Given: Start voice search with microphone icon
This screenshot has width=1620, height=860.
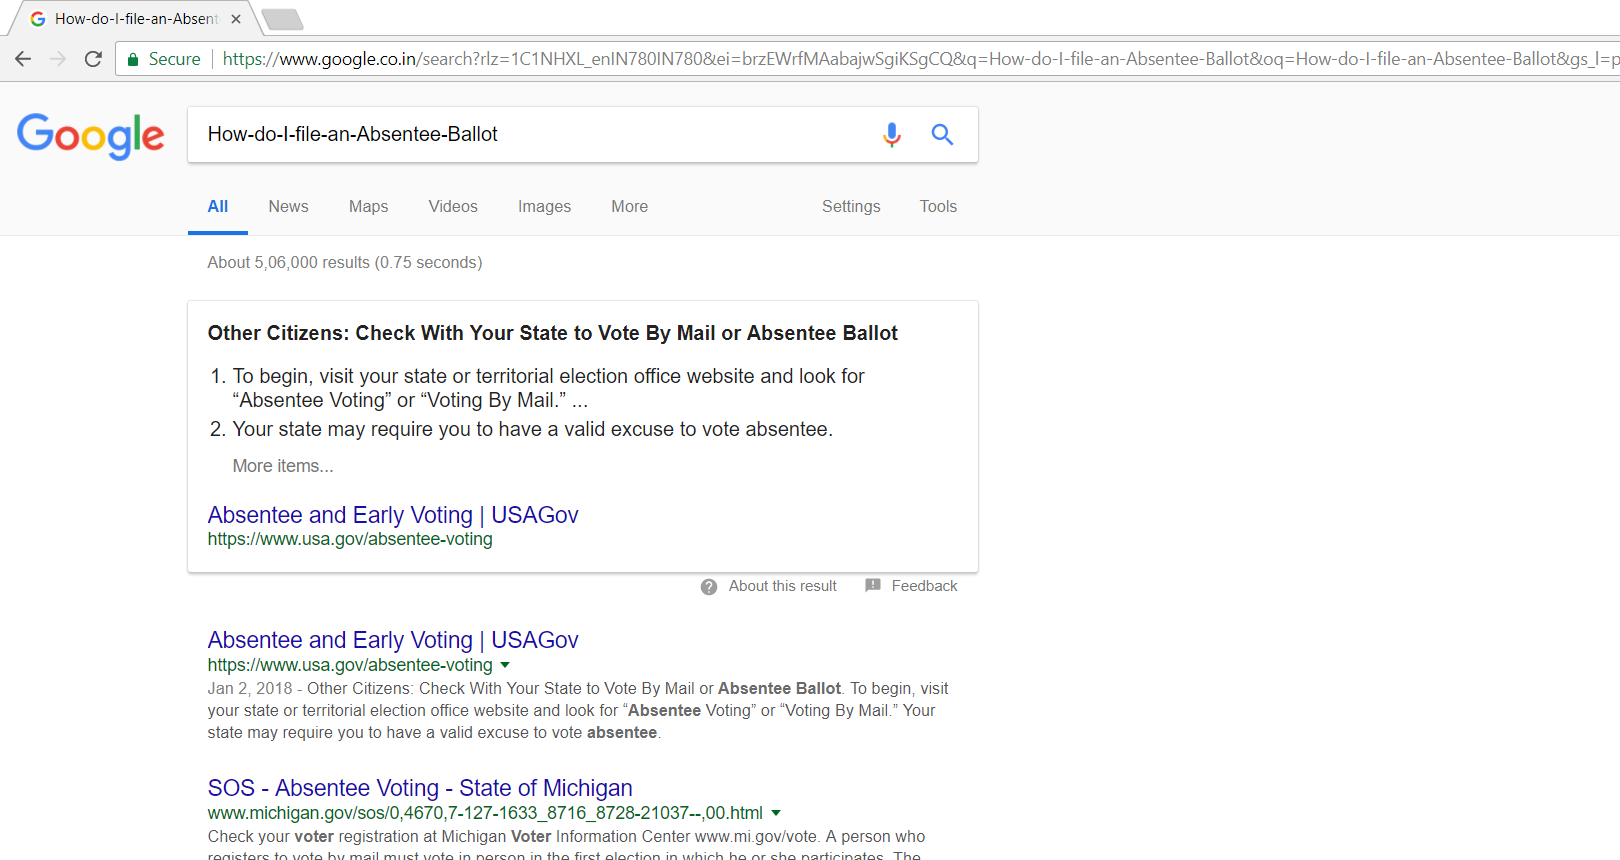Looking at the screenshot, I should (x=892, y=135).
